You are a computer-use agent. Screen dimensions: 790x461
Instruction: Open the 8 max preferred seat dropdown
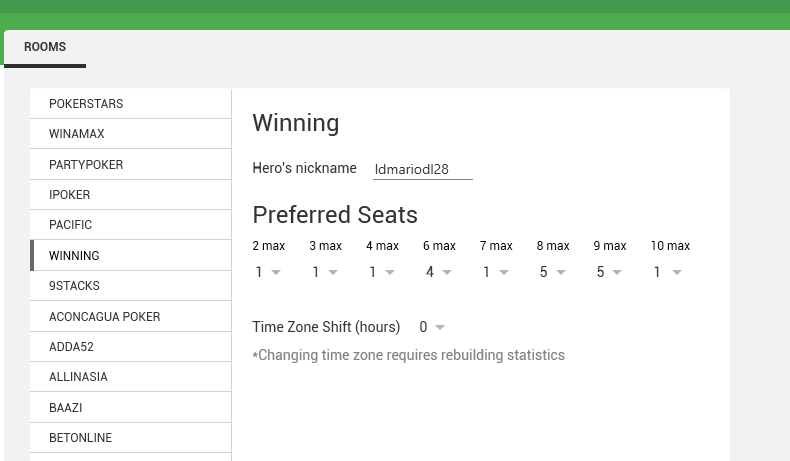click(x=552, y=272)
